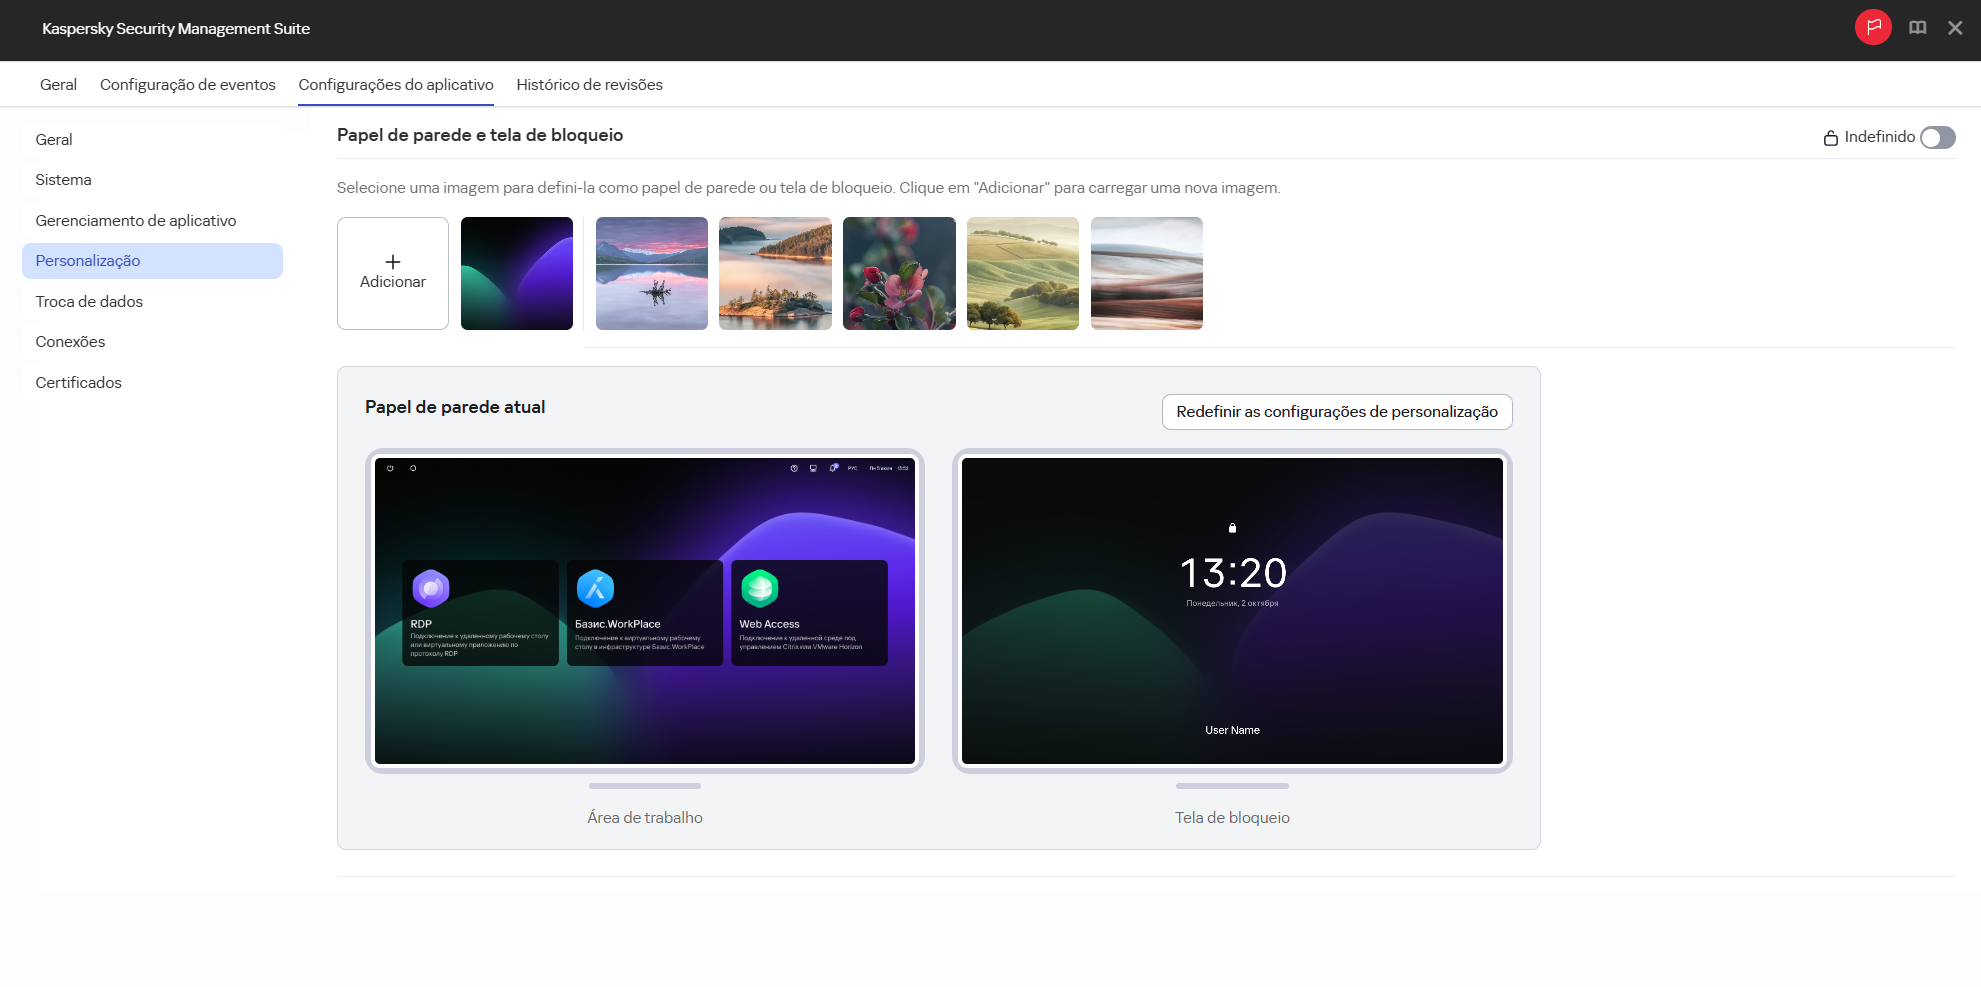The height and width of the screenshot is (987, 1981).
Task: Open Gerenciamento de aplicativo settings
Action: click(x=135, y=220)
